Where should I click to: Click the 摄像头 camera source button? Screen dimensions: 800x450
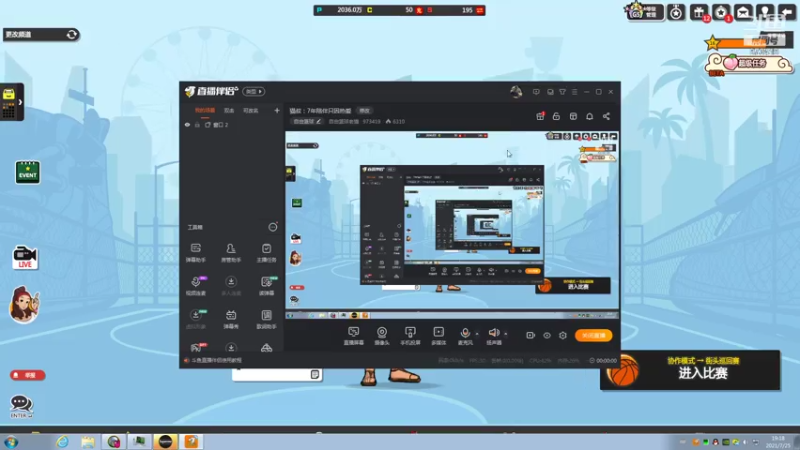click(x=382, y=336)
